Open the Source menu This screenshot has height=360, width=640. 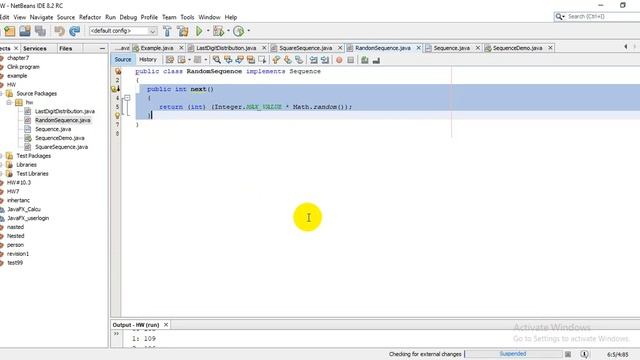pyautogui.click(x=66, y=17)
